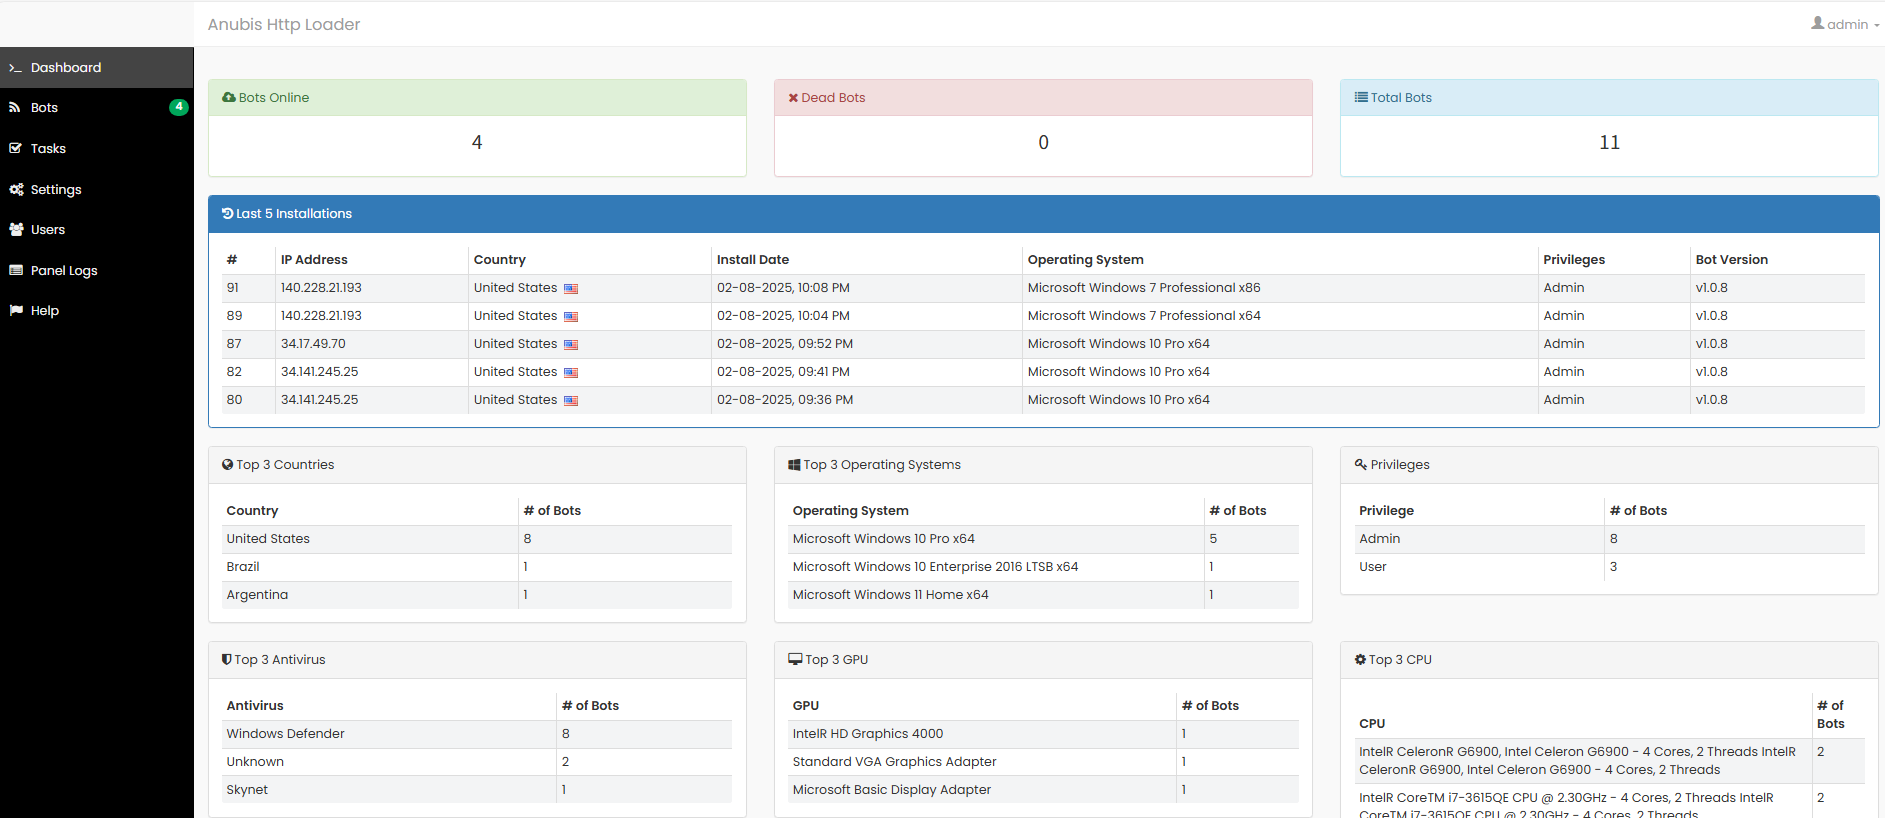Click the Brazil country row
The height and width of the screenshot is (818, 1885).
click(x=477, y=567)
